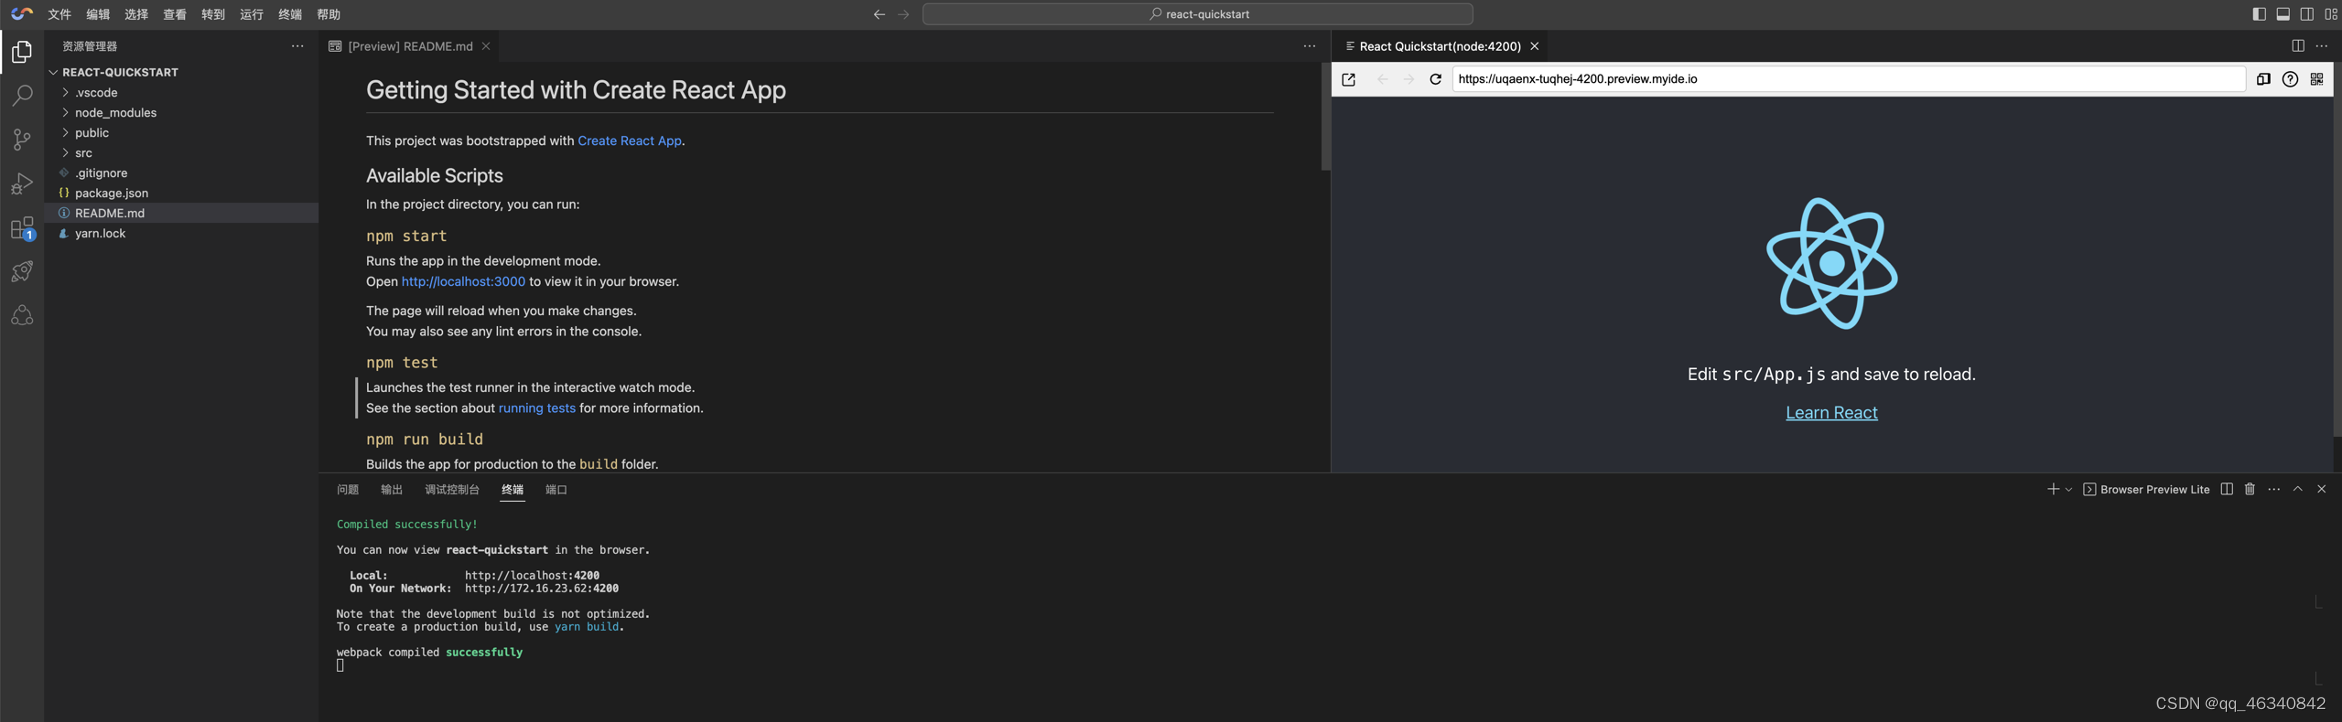Switch to the 问题 panel tab

348,489
